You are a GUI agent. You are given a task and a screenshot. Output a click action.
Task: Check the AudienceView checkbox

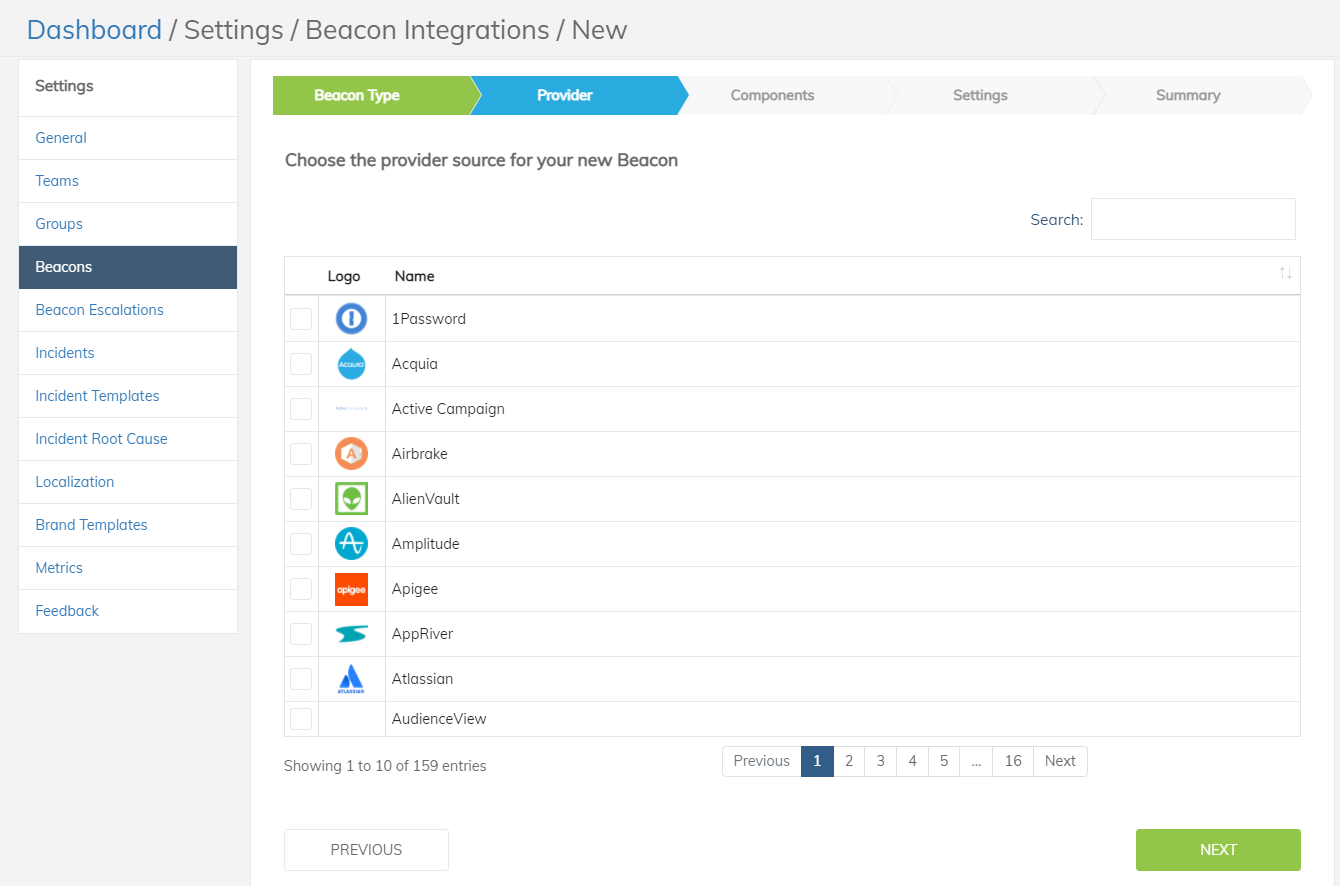click(x=301, y=719)
